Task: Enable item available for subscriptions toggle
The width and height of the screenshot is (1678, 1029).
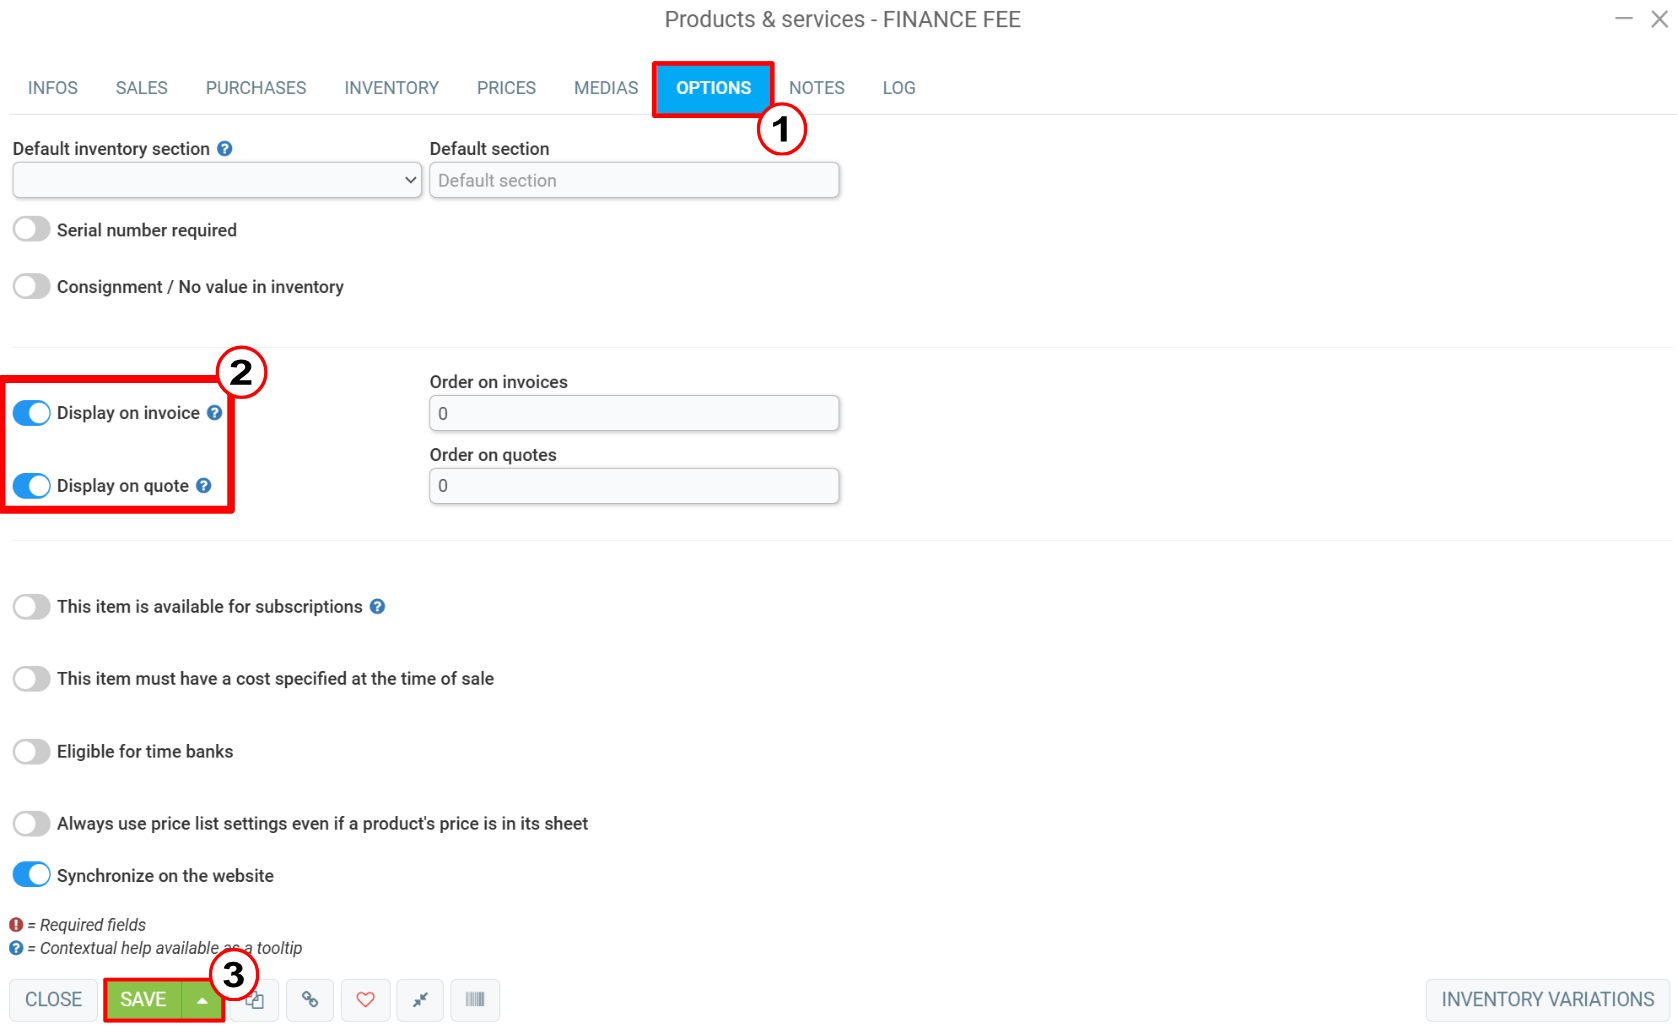Action: pyautogui.click(x=31, y=606)
